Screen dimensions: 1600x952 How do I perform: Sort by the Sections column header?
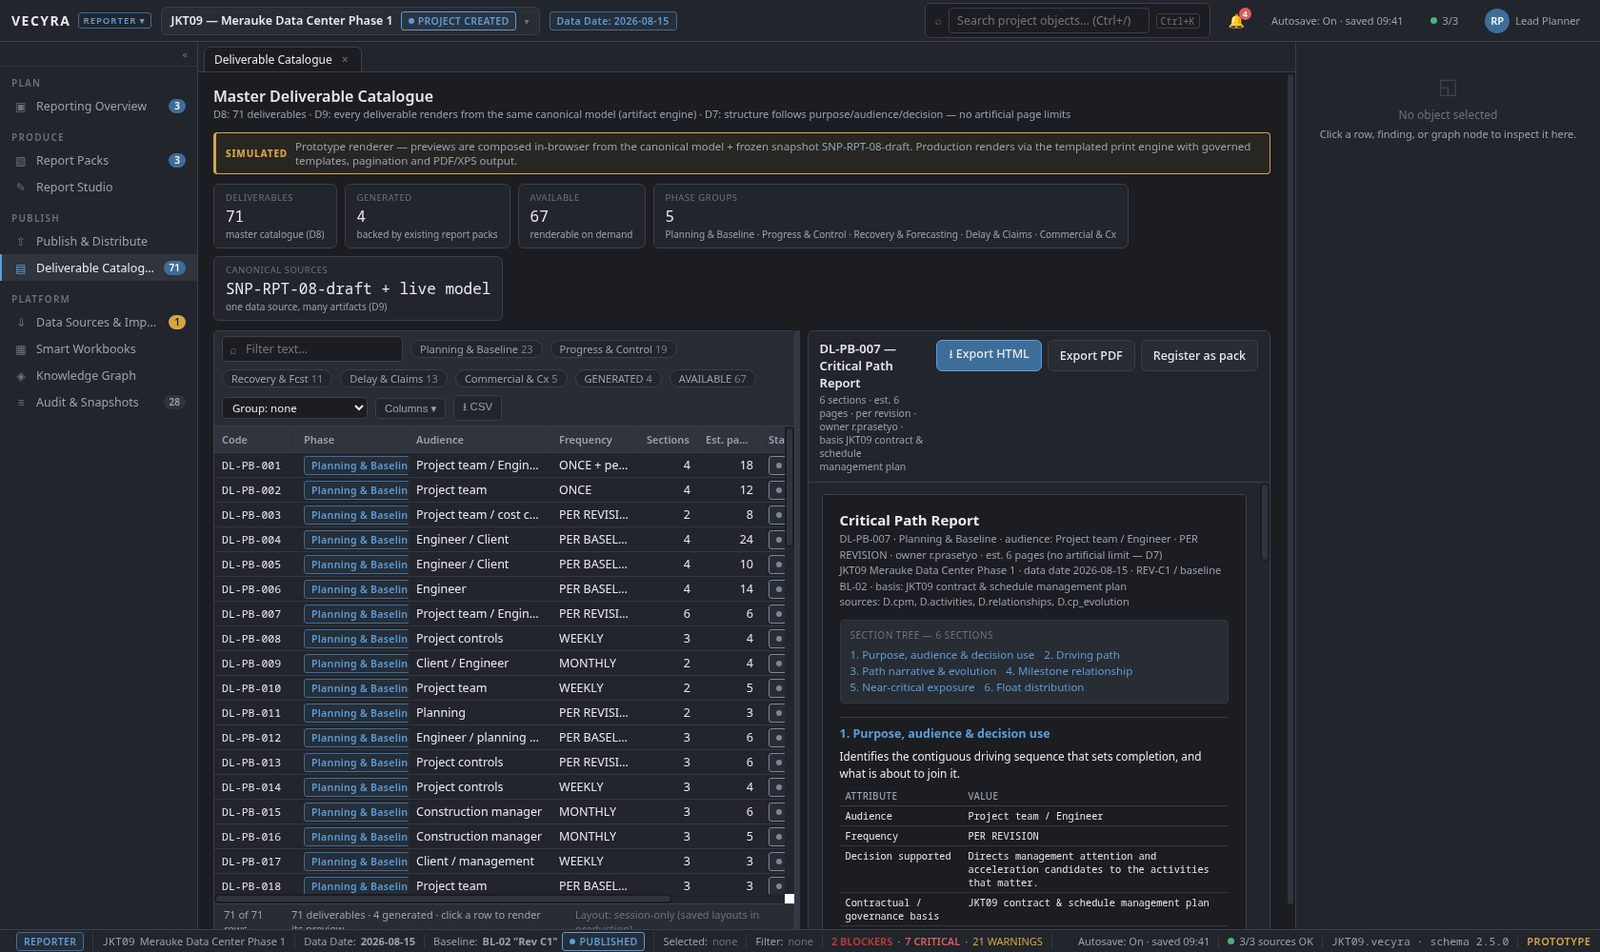667,440
